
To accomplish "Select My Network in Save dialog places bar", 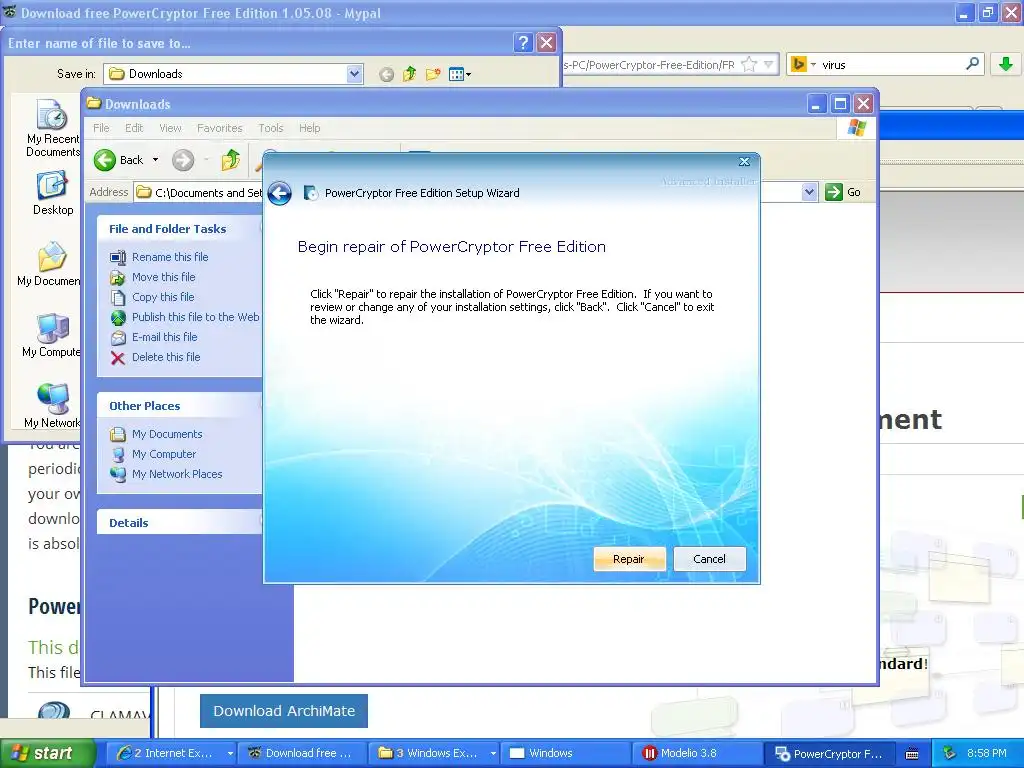I will tap(52, 406).
